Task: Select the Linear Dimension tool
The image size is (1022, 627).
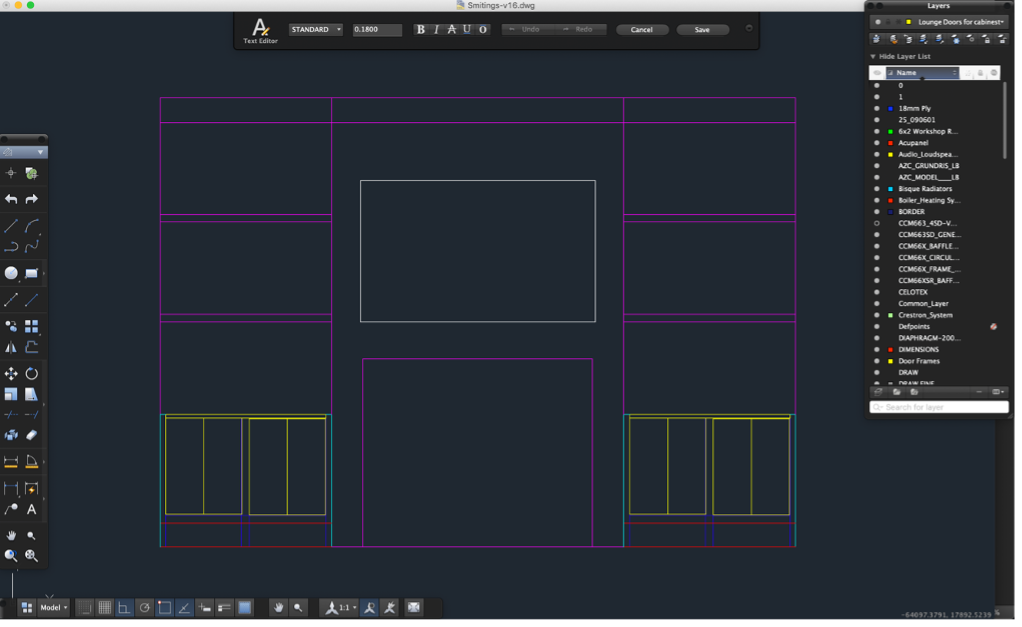Action: click(11, 461)
